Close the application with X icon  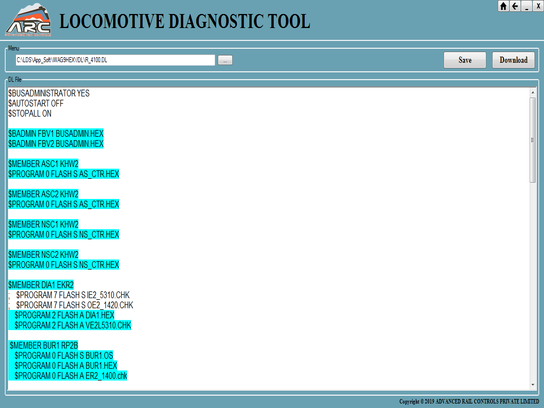tap(538, 6)
